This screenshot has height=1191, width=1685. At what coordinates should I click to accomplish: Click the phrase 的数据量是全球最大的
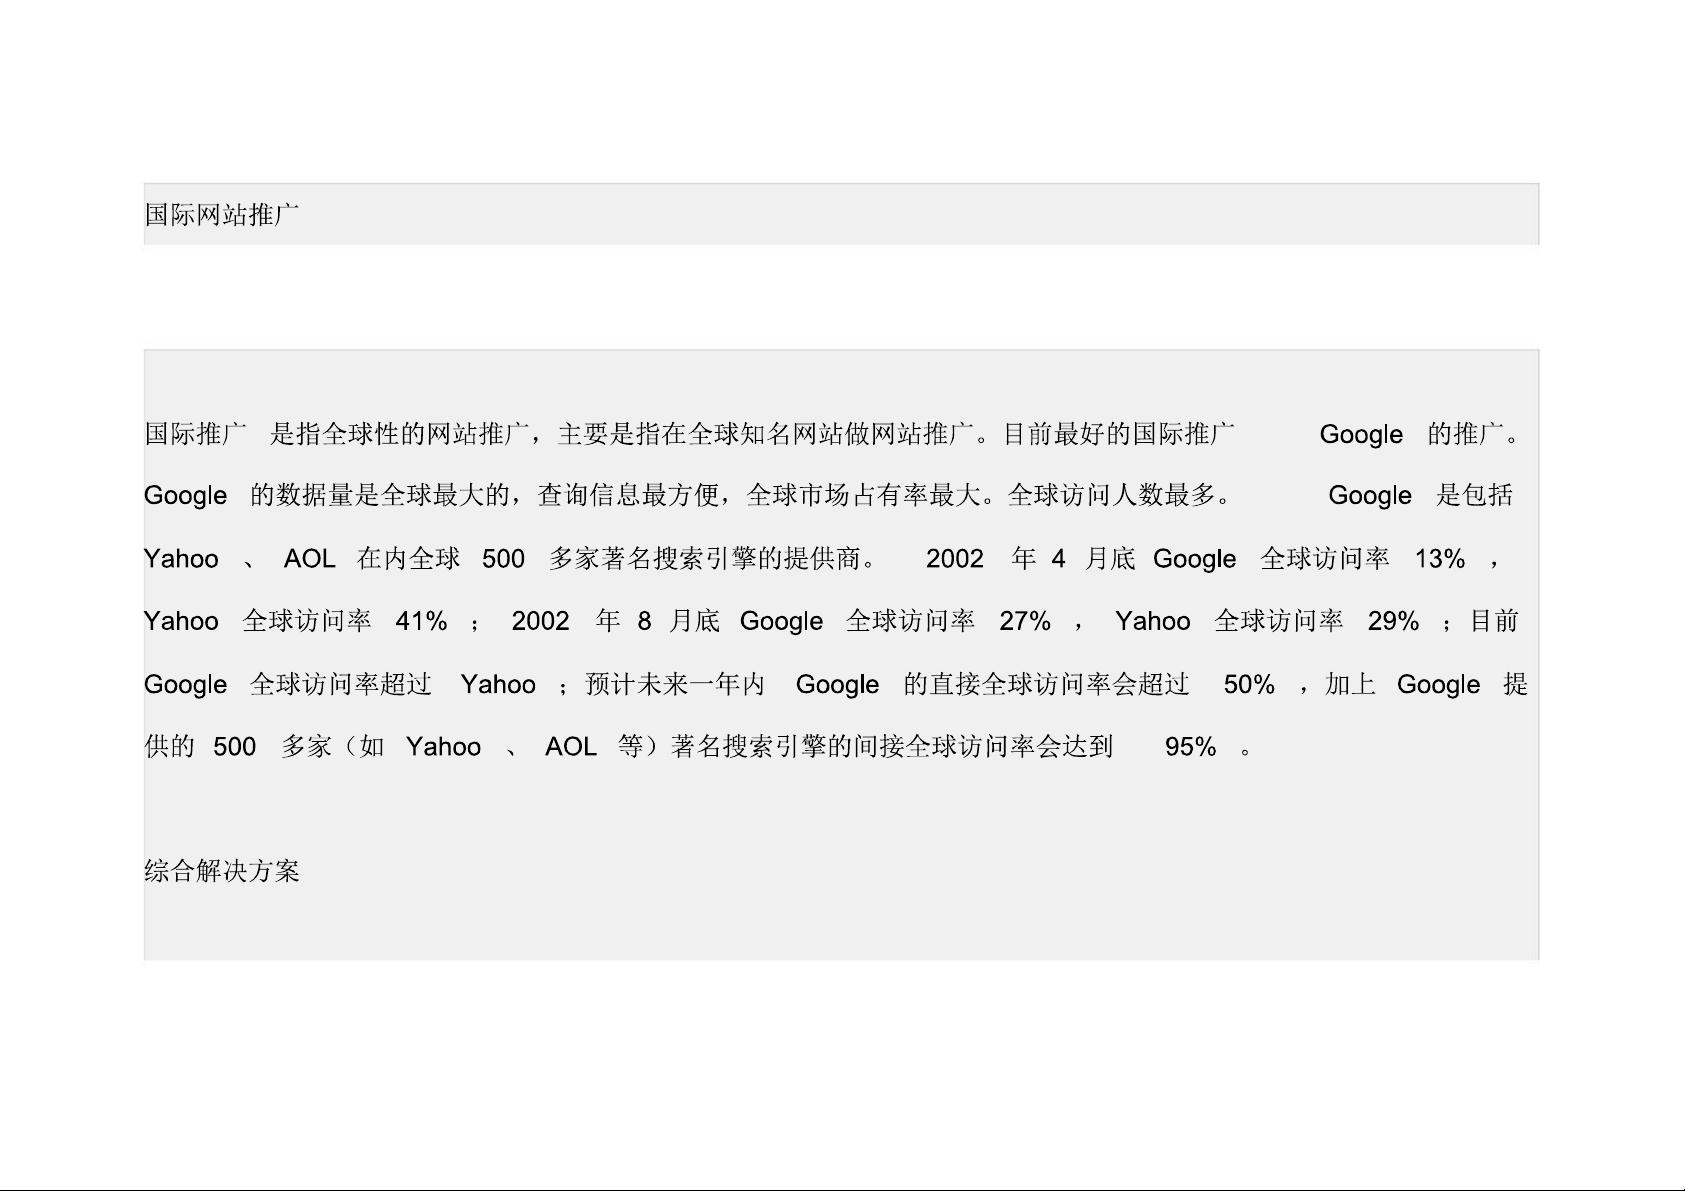pos(380,495)
